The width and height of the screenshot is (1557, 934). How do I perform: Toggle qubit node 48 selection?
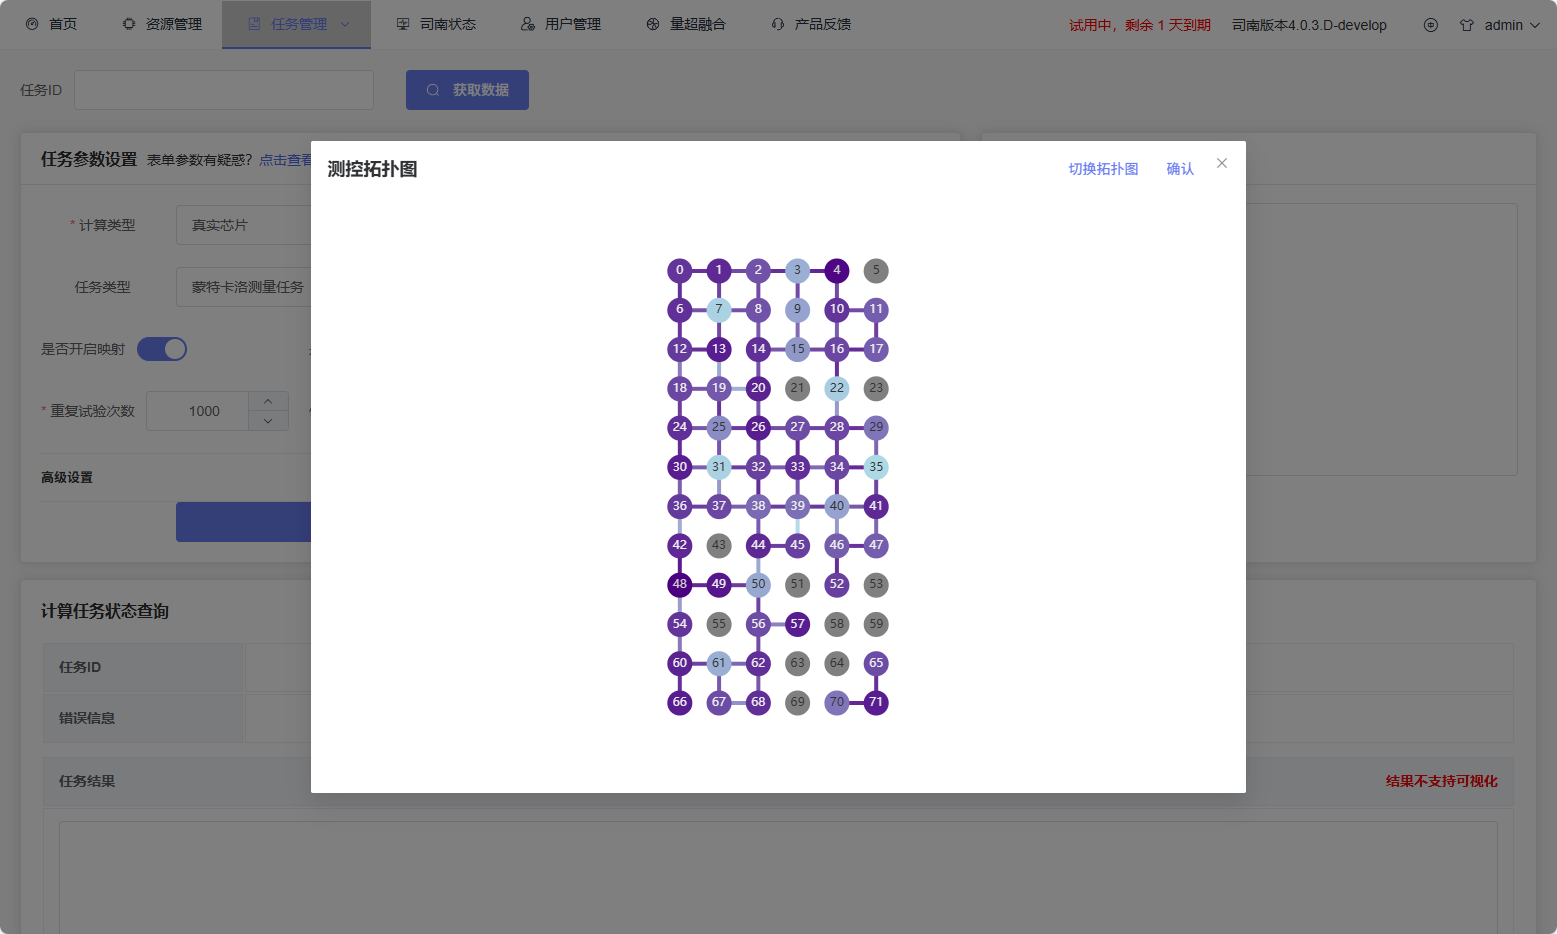[x=679, y=584]
